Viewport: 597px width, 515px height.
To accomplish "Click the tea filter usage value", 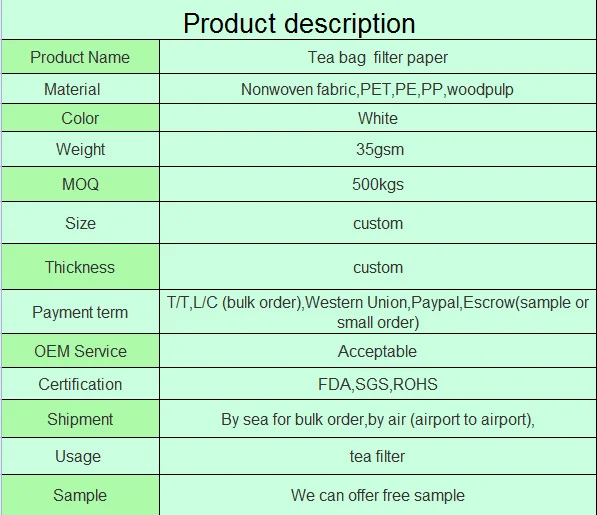I will 377,456.
